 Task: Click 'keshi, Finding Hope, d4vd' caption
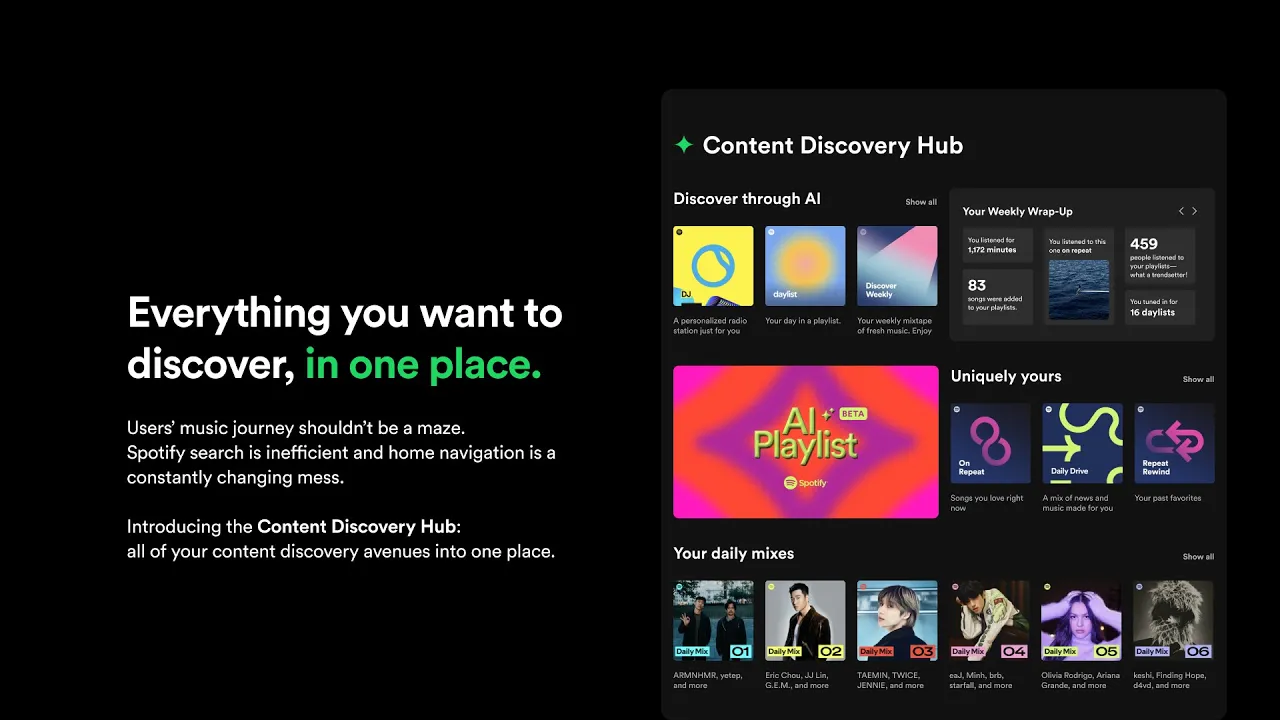(1170, 680)
